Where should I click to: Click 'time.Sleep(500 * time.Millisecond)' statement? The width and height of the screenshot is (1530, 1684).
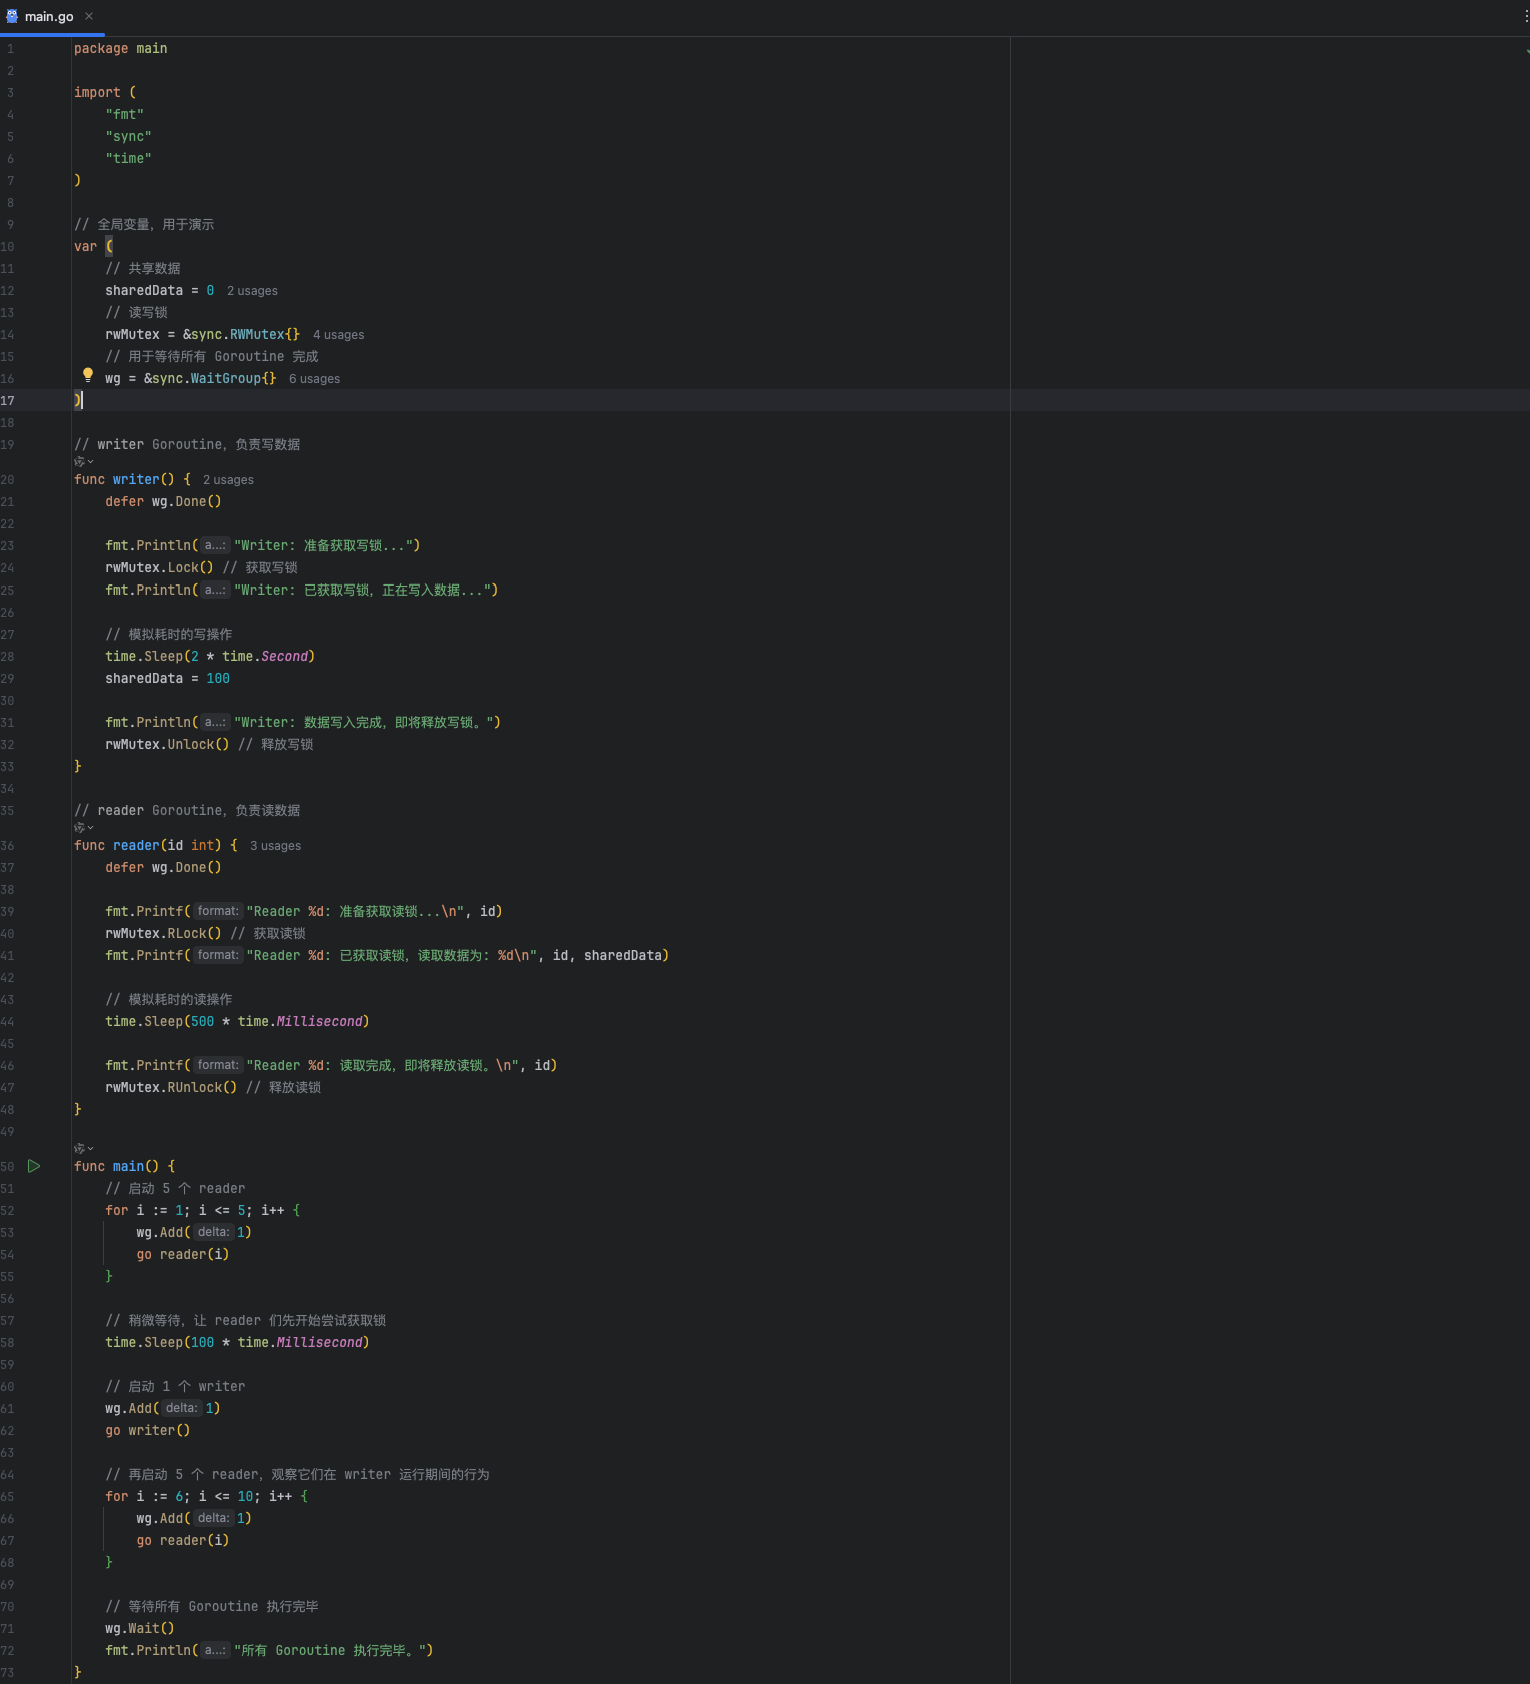(238, 1022)
